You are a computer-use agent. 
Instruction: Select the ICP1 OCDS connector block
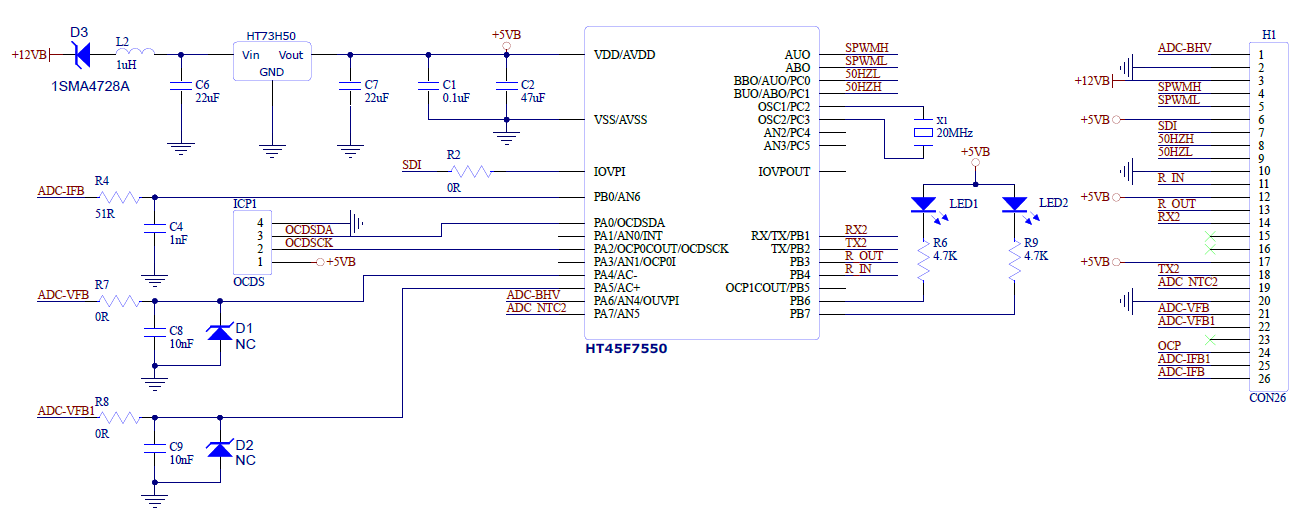pyautogui.click(x=251, y=242)
